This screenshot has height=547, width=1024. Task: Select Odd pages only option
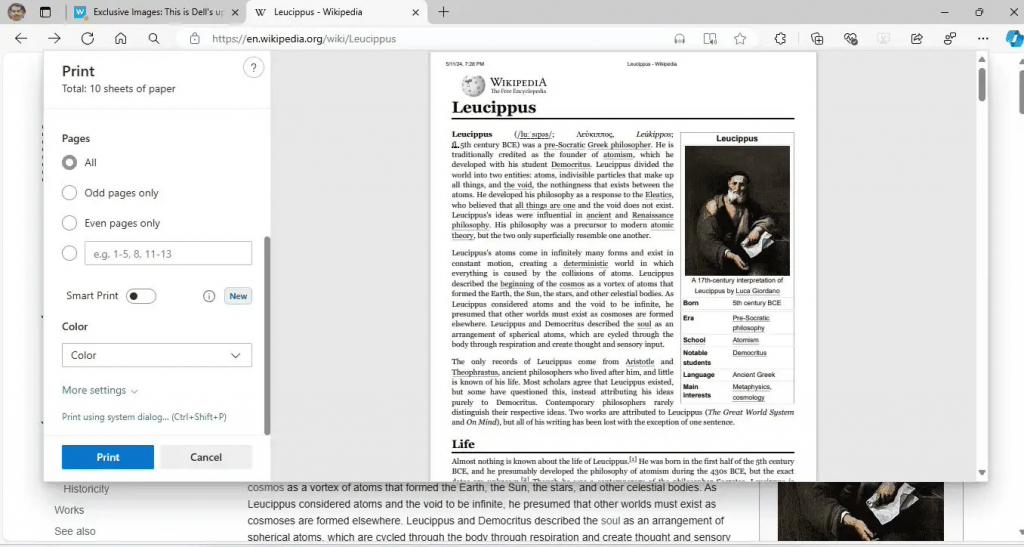tap(70, 193)
